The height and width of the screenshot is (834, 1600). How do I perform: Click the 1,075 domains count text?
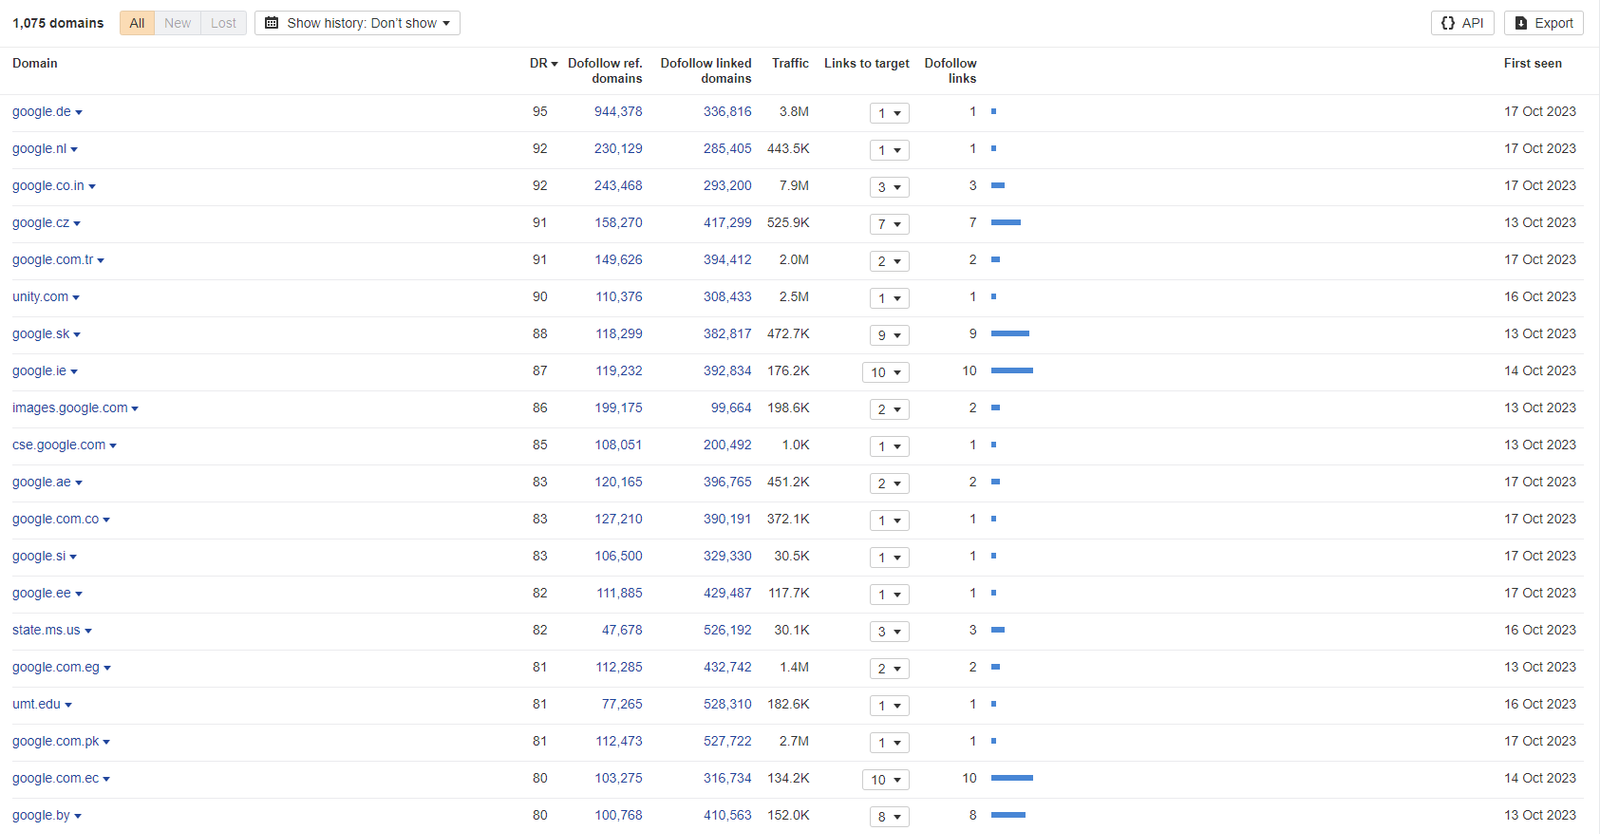58,23
